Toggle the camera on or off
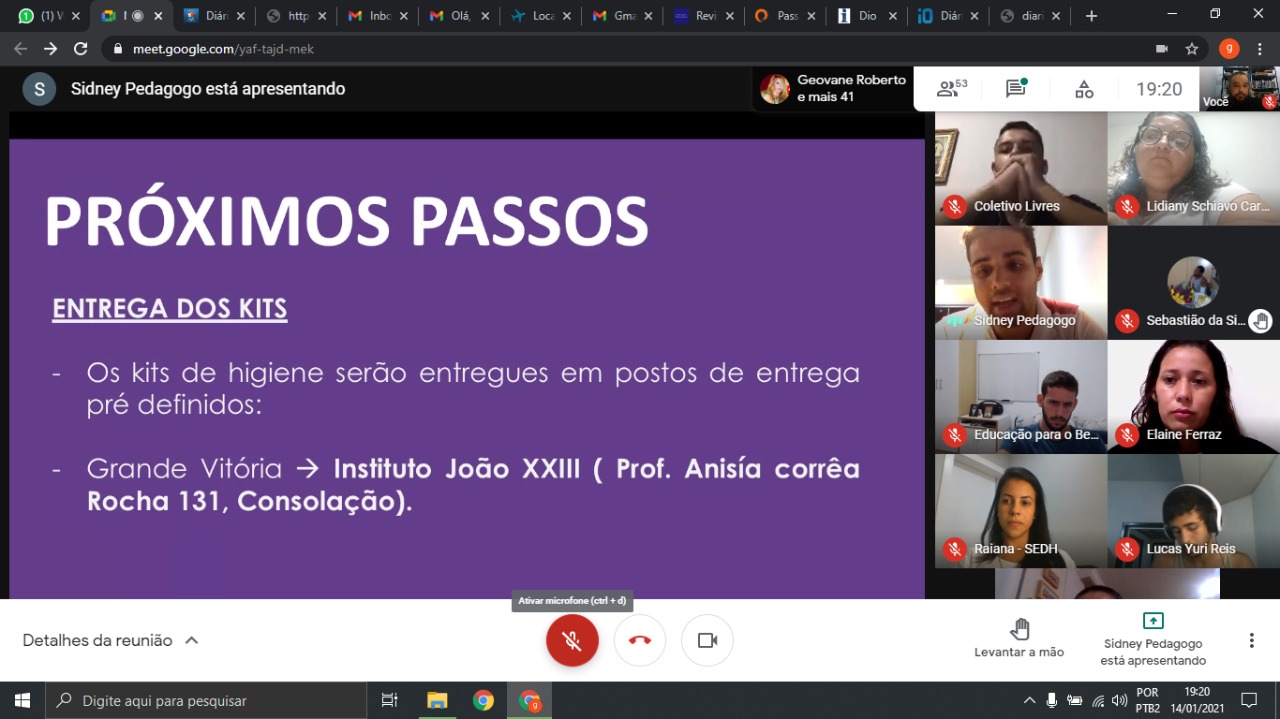Image resolution: width=1280 pixels, height=719 pixels. click(x=707, y=640)
